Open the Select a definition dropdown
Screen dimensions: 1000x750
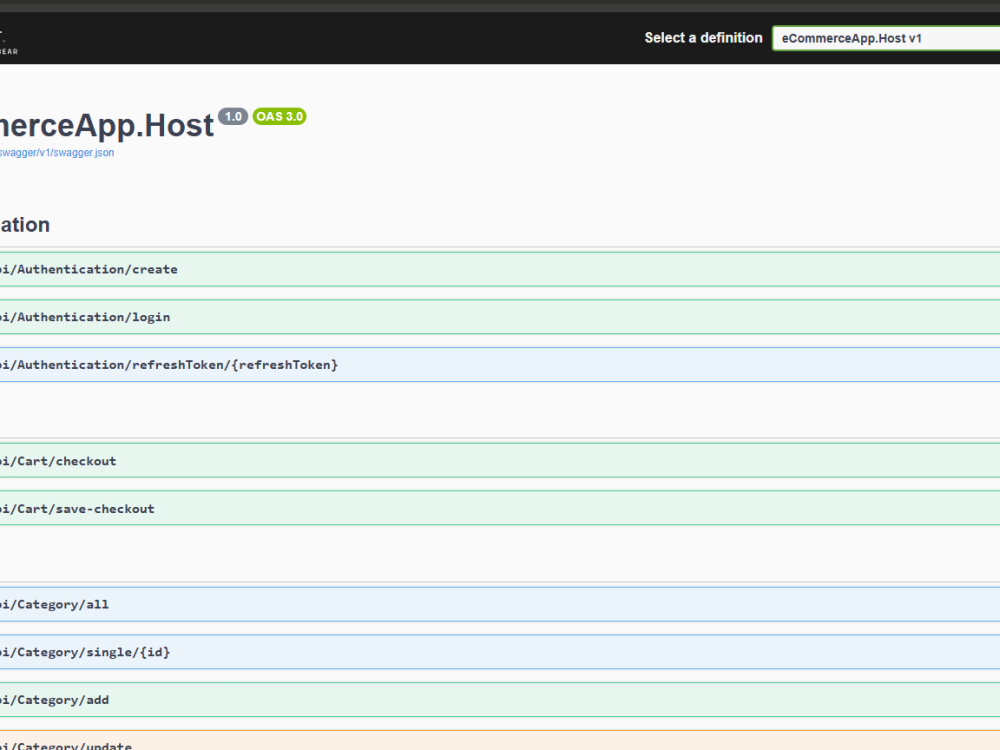click(886, 38)
